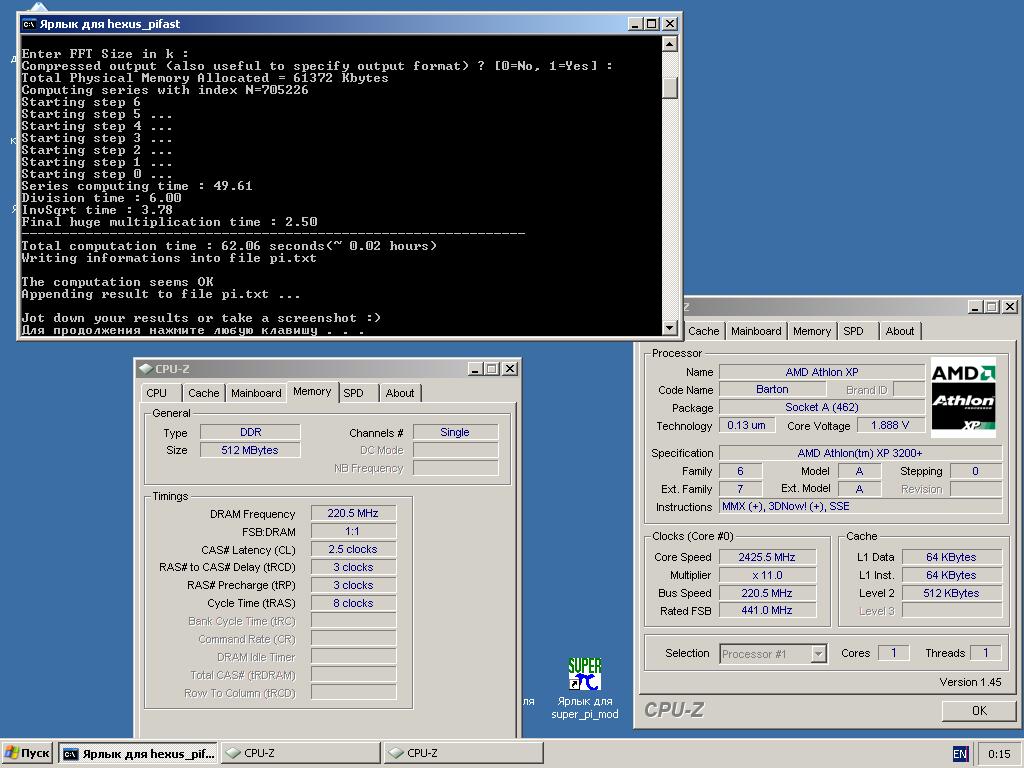Activate the first CPU-Z taskbar button
The height and width of the screenshot is (768, 1024).
300,753
